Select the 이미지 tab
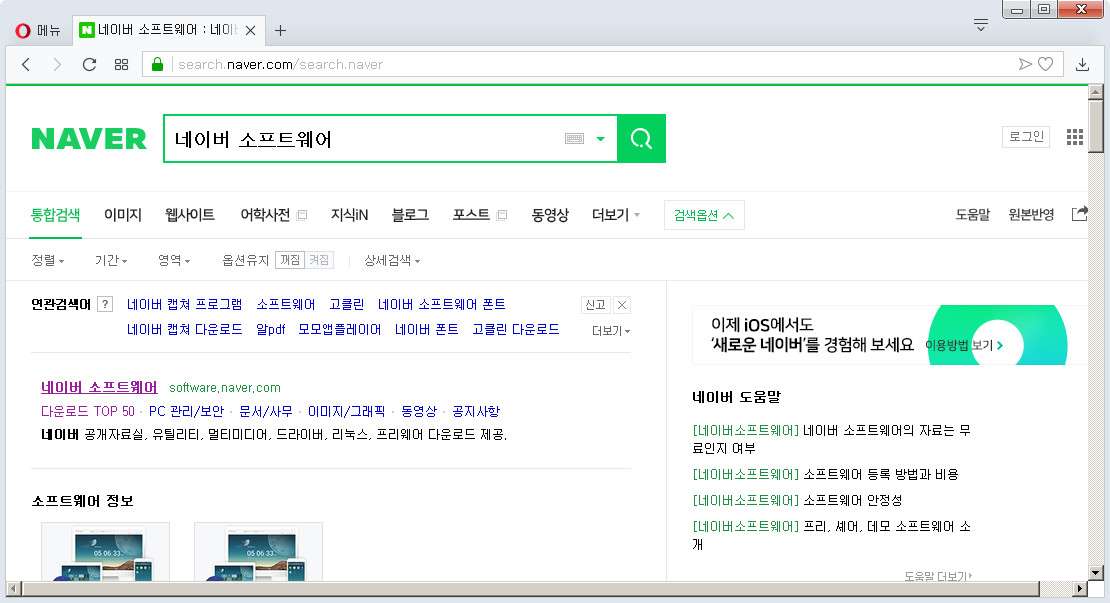The image size is (1110, 603). [123, 214]
